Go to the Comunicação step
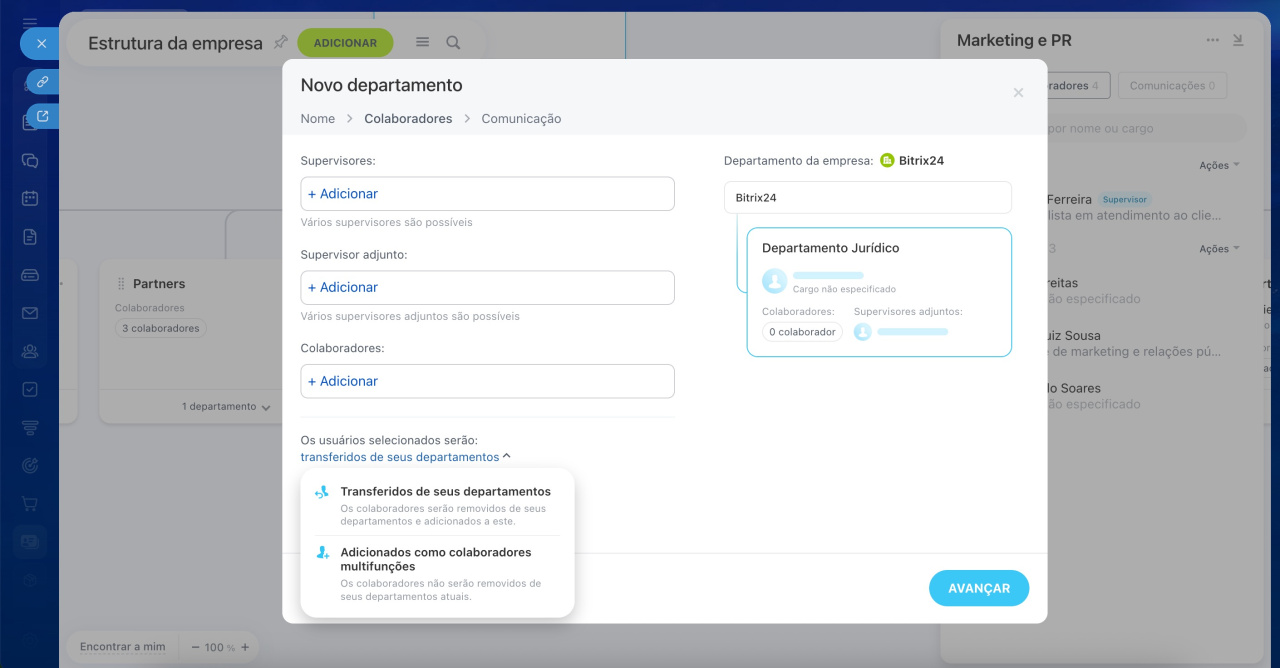The image size is (1280, 668). point(521,118)
